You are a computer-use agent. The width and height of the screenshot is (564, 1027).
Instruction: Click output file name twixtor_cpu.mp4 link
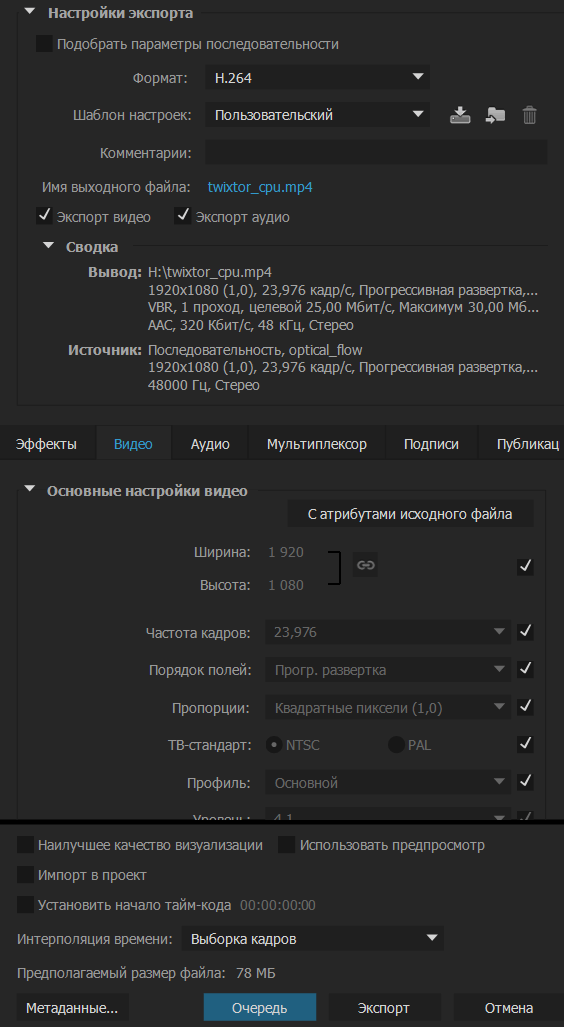pyautogui.click(x=260, y=187)
